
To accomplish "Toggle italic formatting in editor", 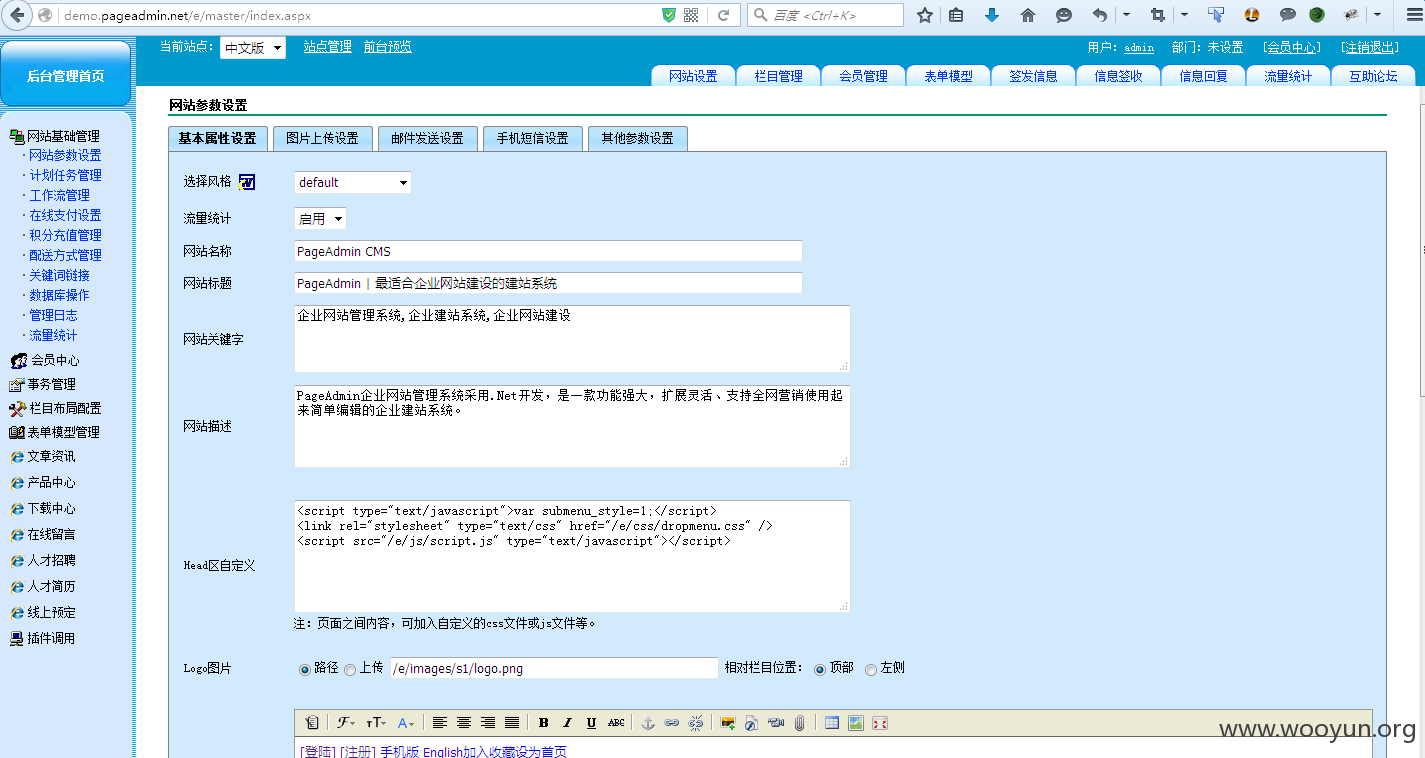I will pos(568,723).
